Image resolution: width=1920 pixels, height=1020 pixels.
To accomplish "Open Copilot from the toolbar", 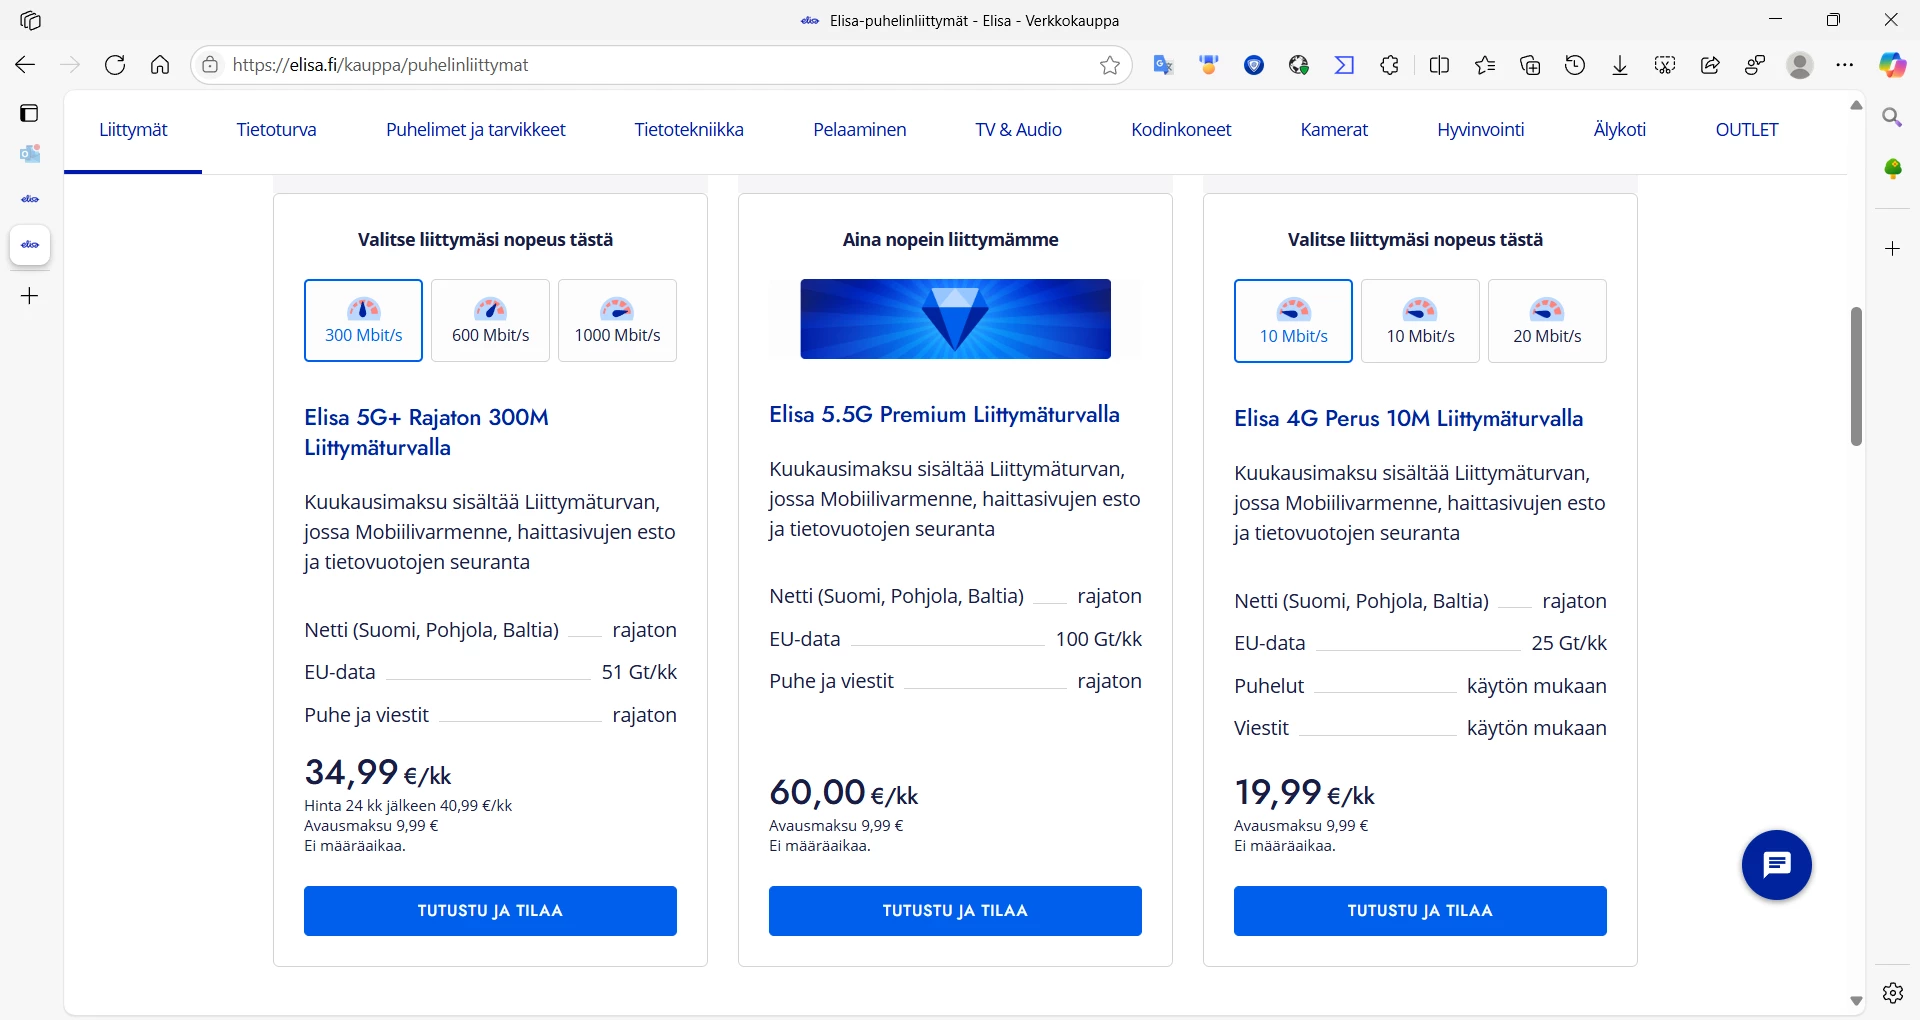I will [x=1892, y=65].
